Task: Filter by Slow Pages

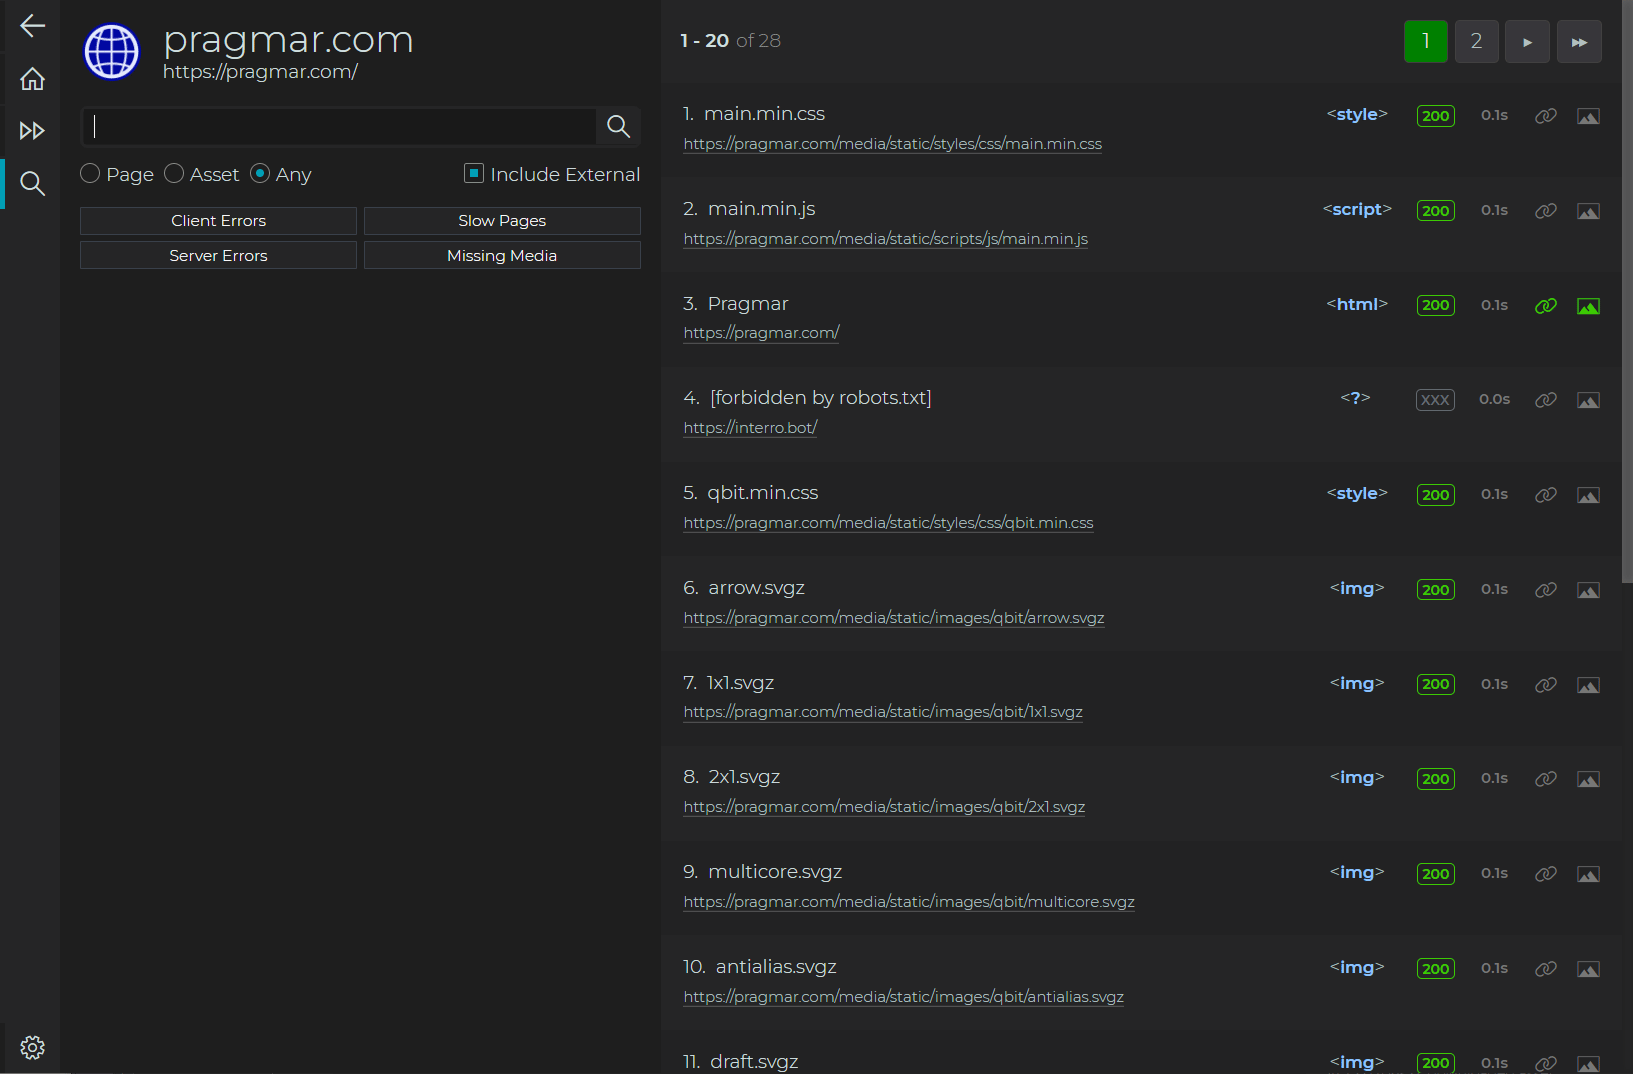Action: (x=502, y=221)
